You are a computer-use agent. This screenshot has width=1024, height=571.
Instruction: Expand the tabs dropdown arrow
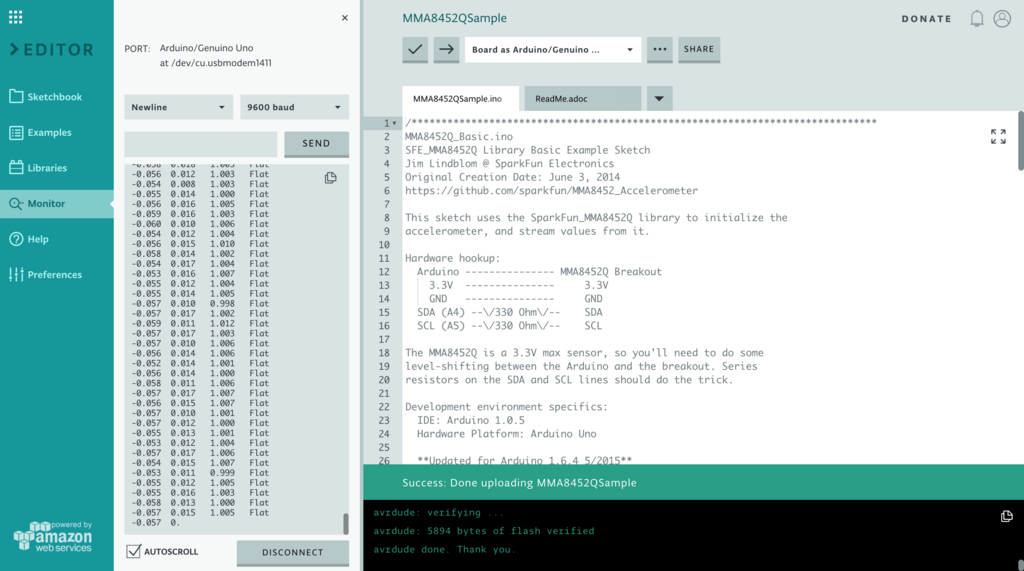[659, 99]
